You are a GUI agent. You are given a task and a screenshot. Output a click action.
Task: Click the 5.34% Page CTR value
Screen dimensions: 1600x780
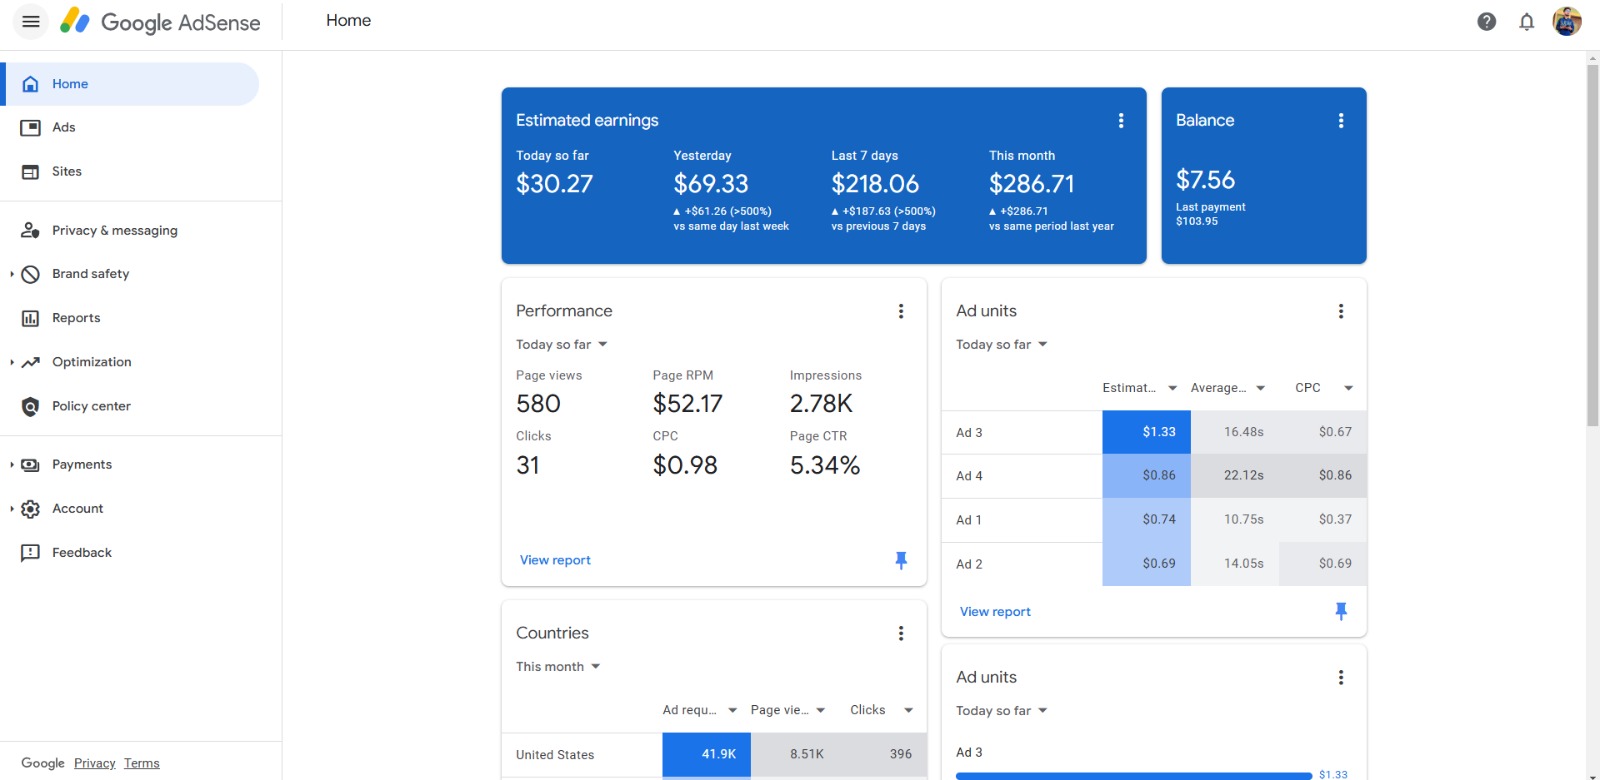(825, 465)
